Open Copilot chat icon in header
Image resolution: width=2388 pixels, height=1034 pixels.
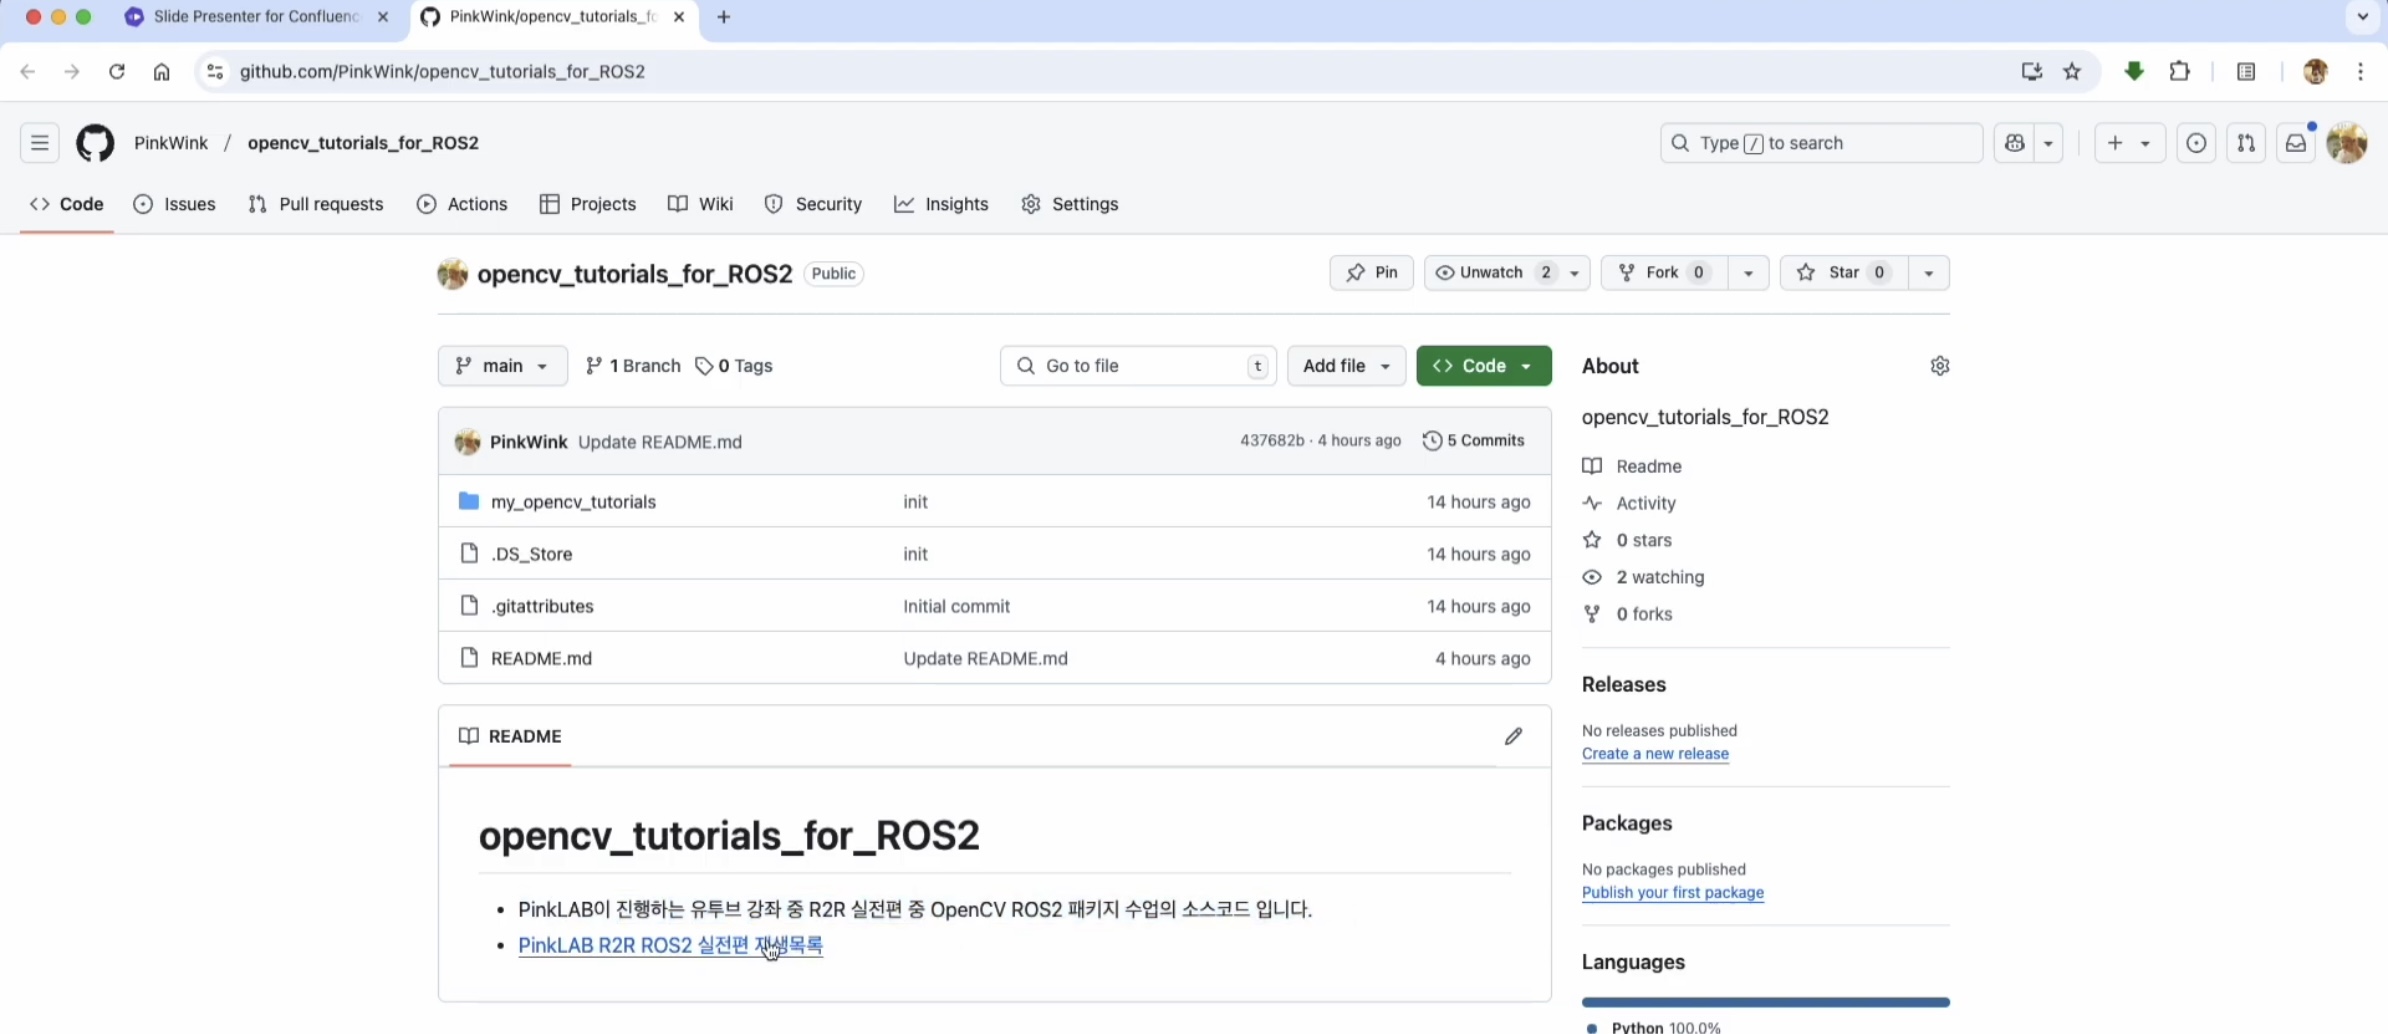(2014, 143)
